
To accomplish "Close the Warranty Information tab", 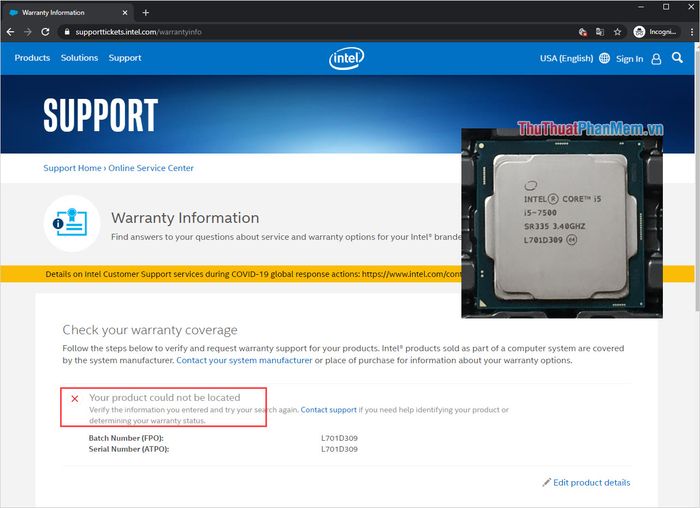I will tap(125, 12).
